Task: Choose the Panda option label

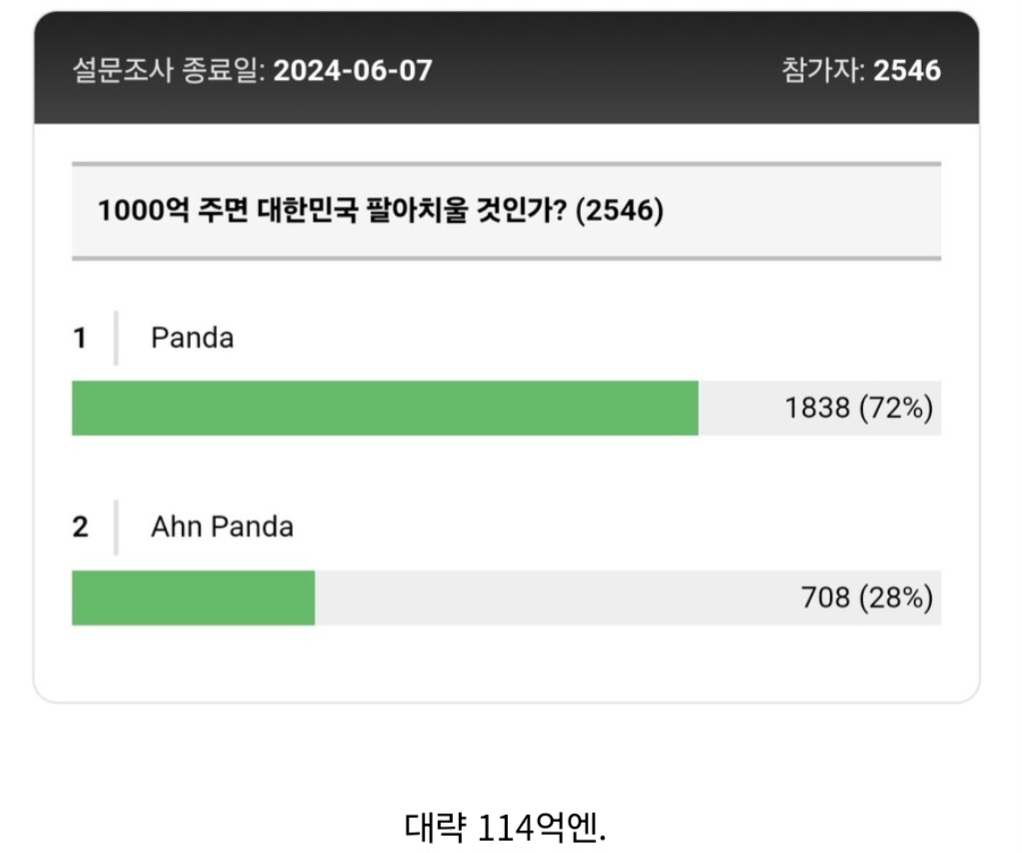Action: pyautogui.click(x=192, y=338)
